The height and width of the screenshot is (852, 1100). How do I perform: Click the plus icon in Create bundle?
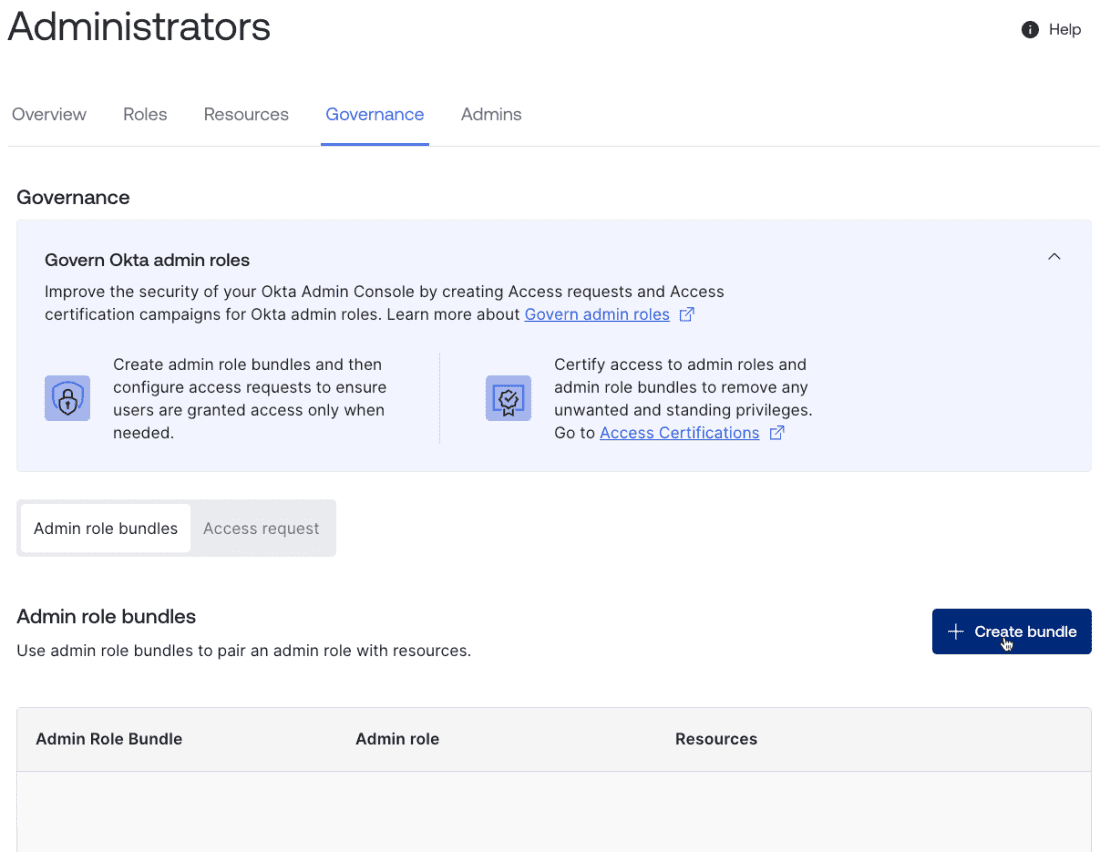[x=955, y=632]
